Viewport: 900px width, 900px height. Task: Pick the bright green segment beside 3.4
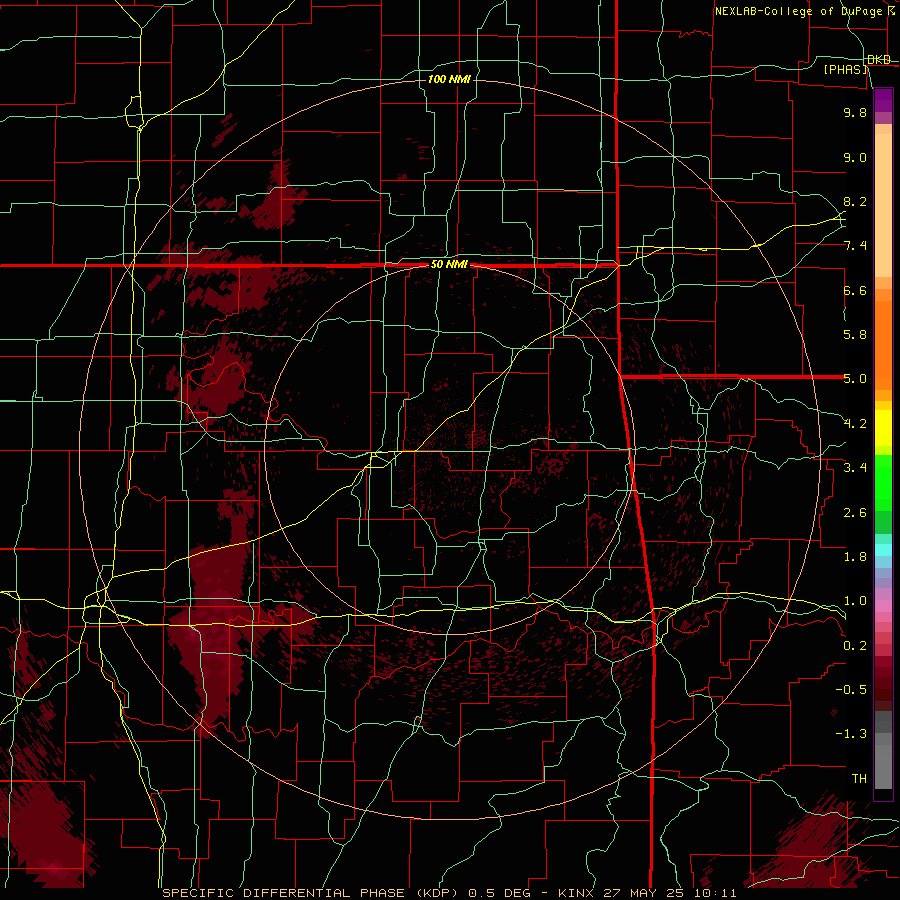883,482
